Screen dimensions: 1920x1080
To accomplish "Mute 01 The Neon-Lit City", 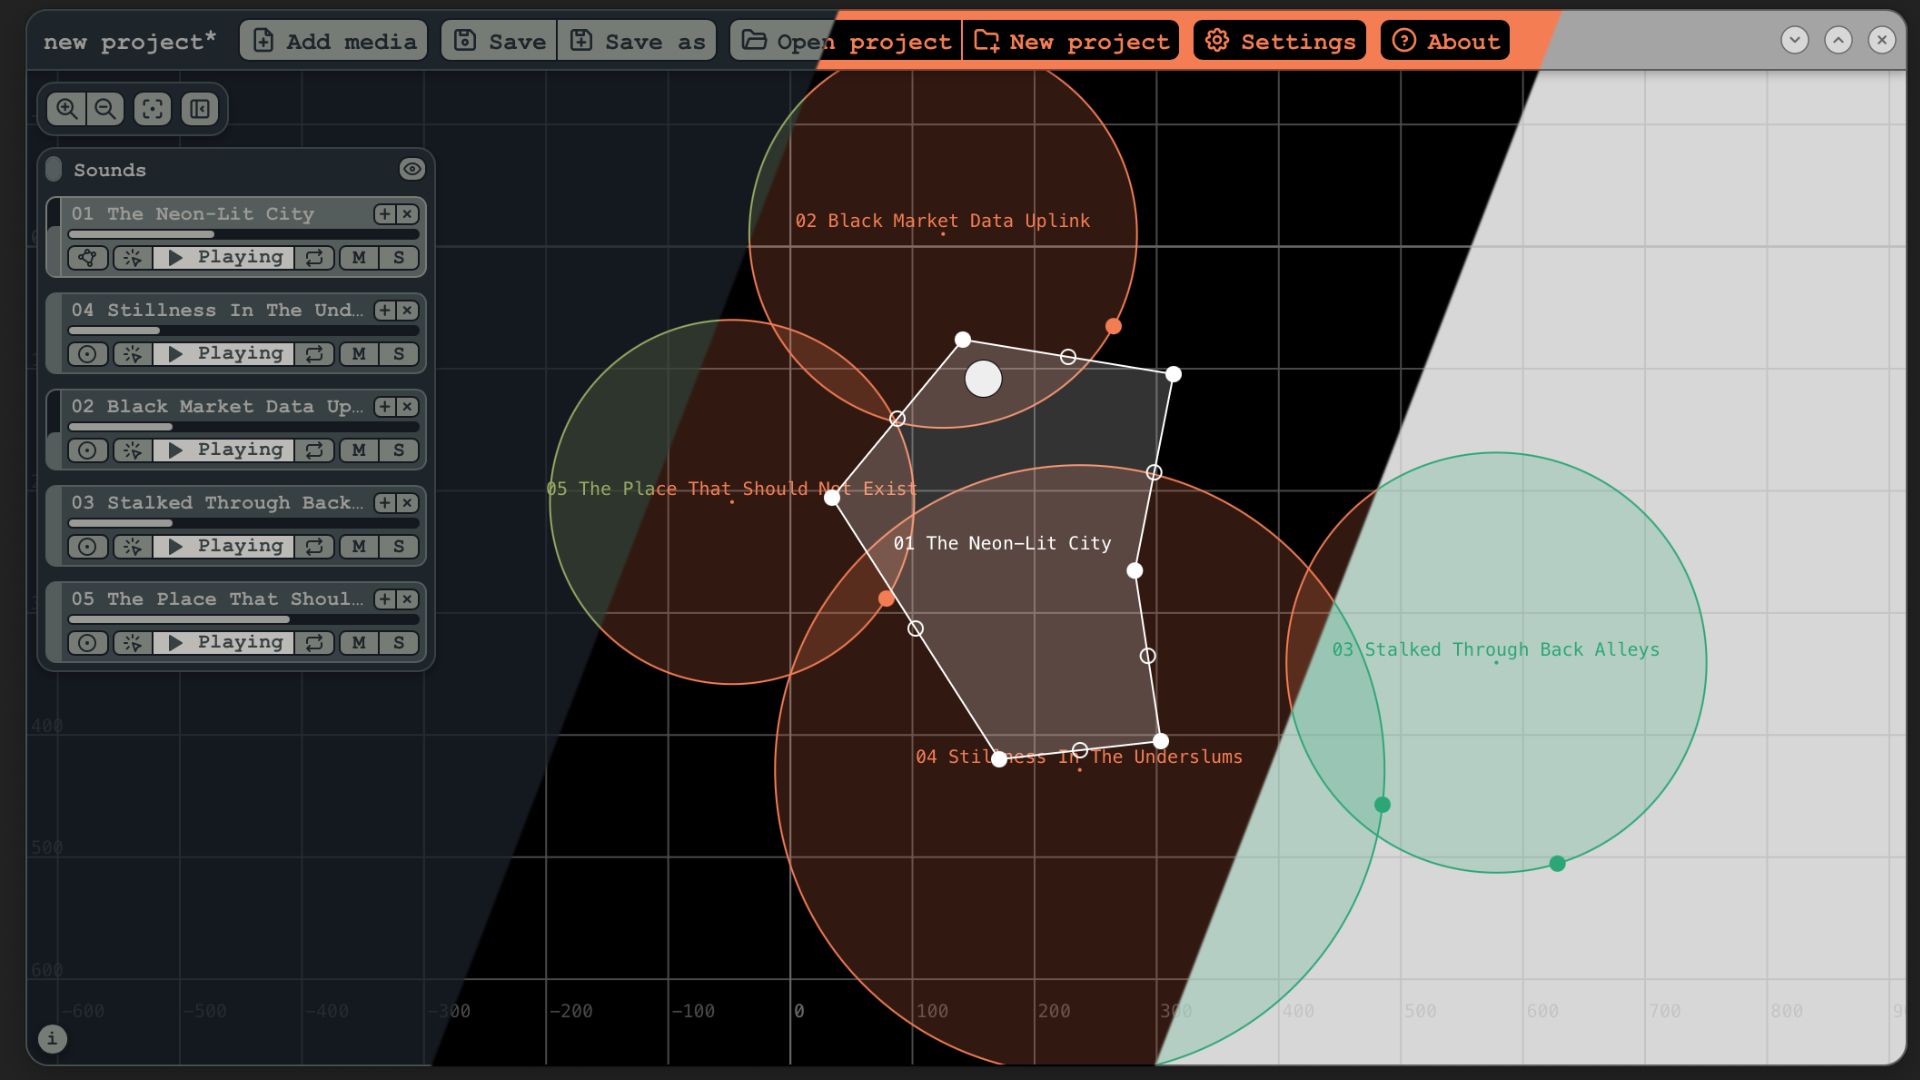I will click(x=359, y=258).
